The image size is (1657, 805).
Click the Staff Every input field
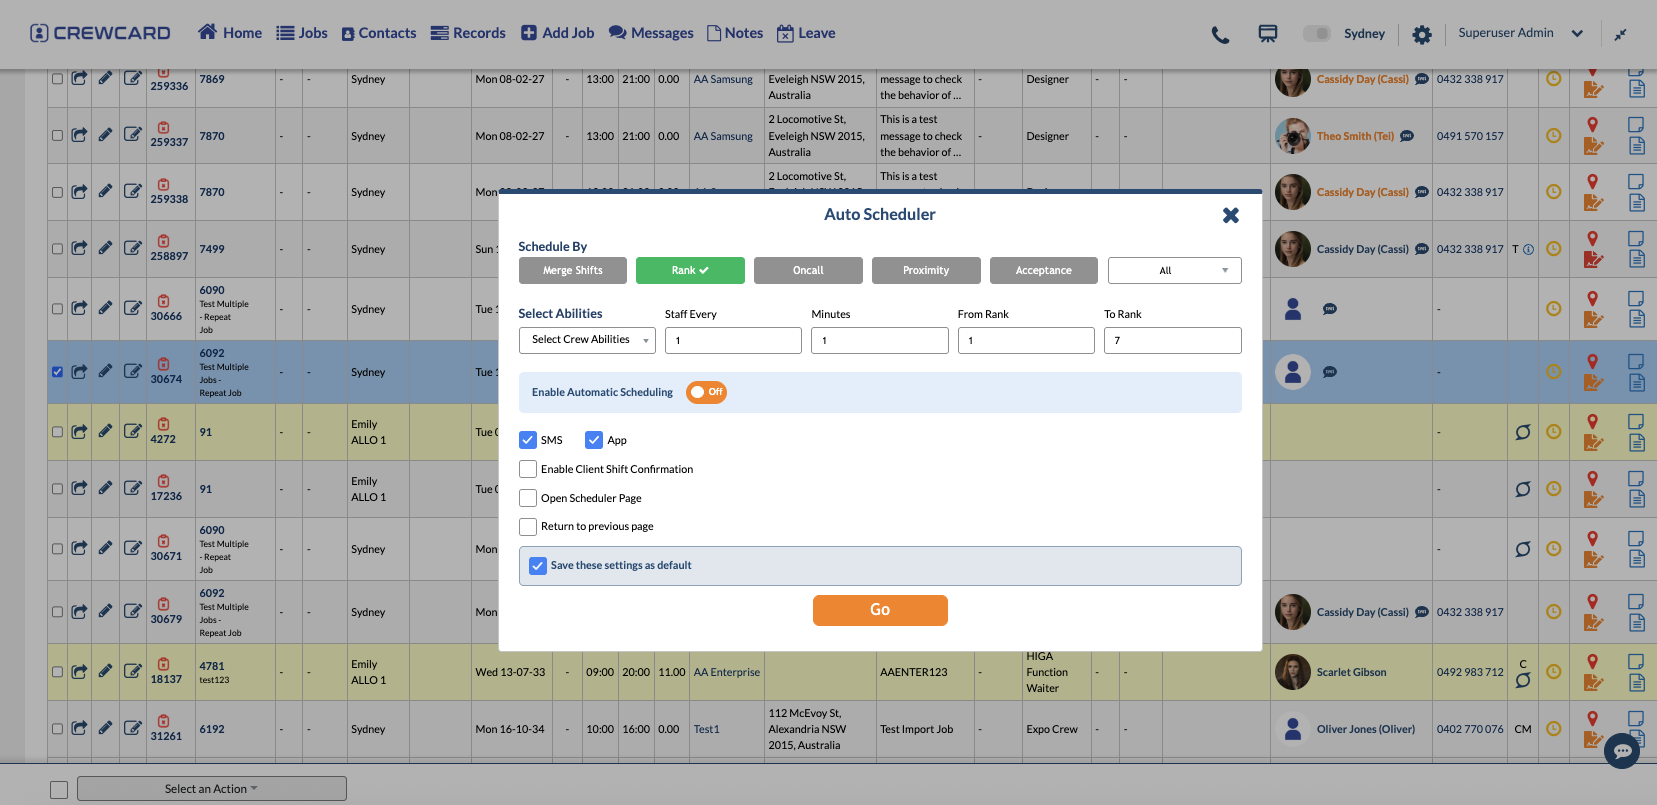click(x=733, y=340)
